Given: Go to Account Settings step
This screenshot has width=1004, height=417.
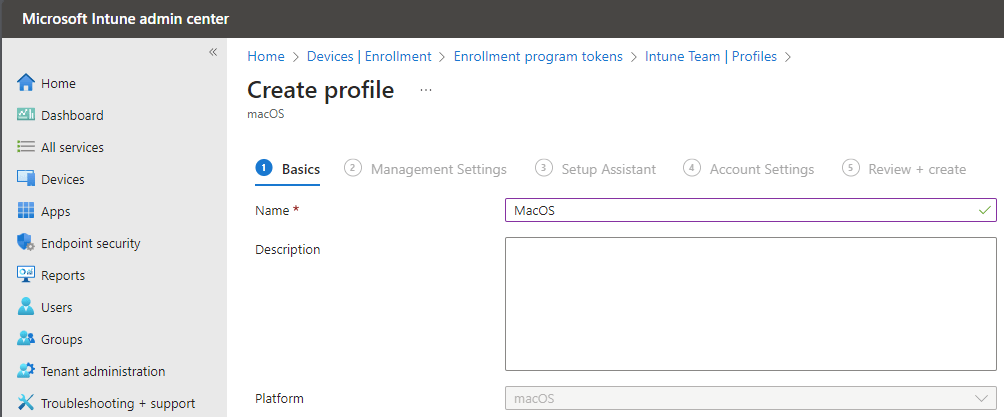Looking at the screenshot, I should pos(749,169).
